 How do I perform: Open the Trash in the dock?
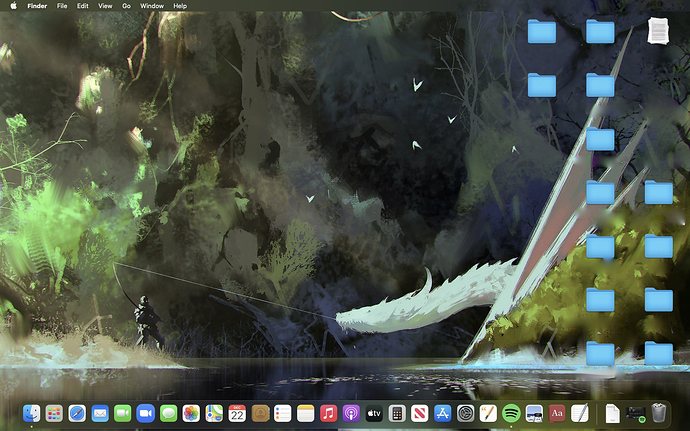point(659,413)
